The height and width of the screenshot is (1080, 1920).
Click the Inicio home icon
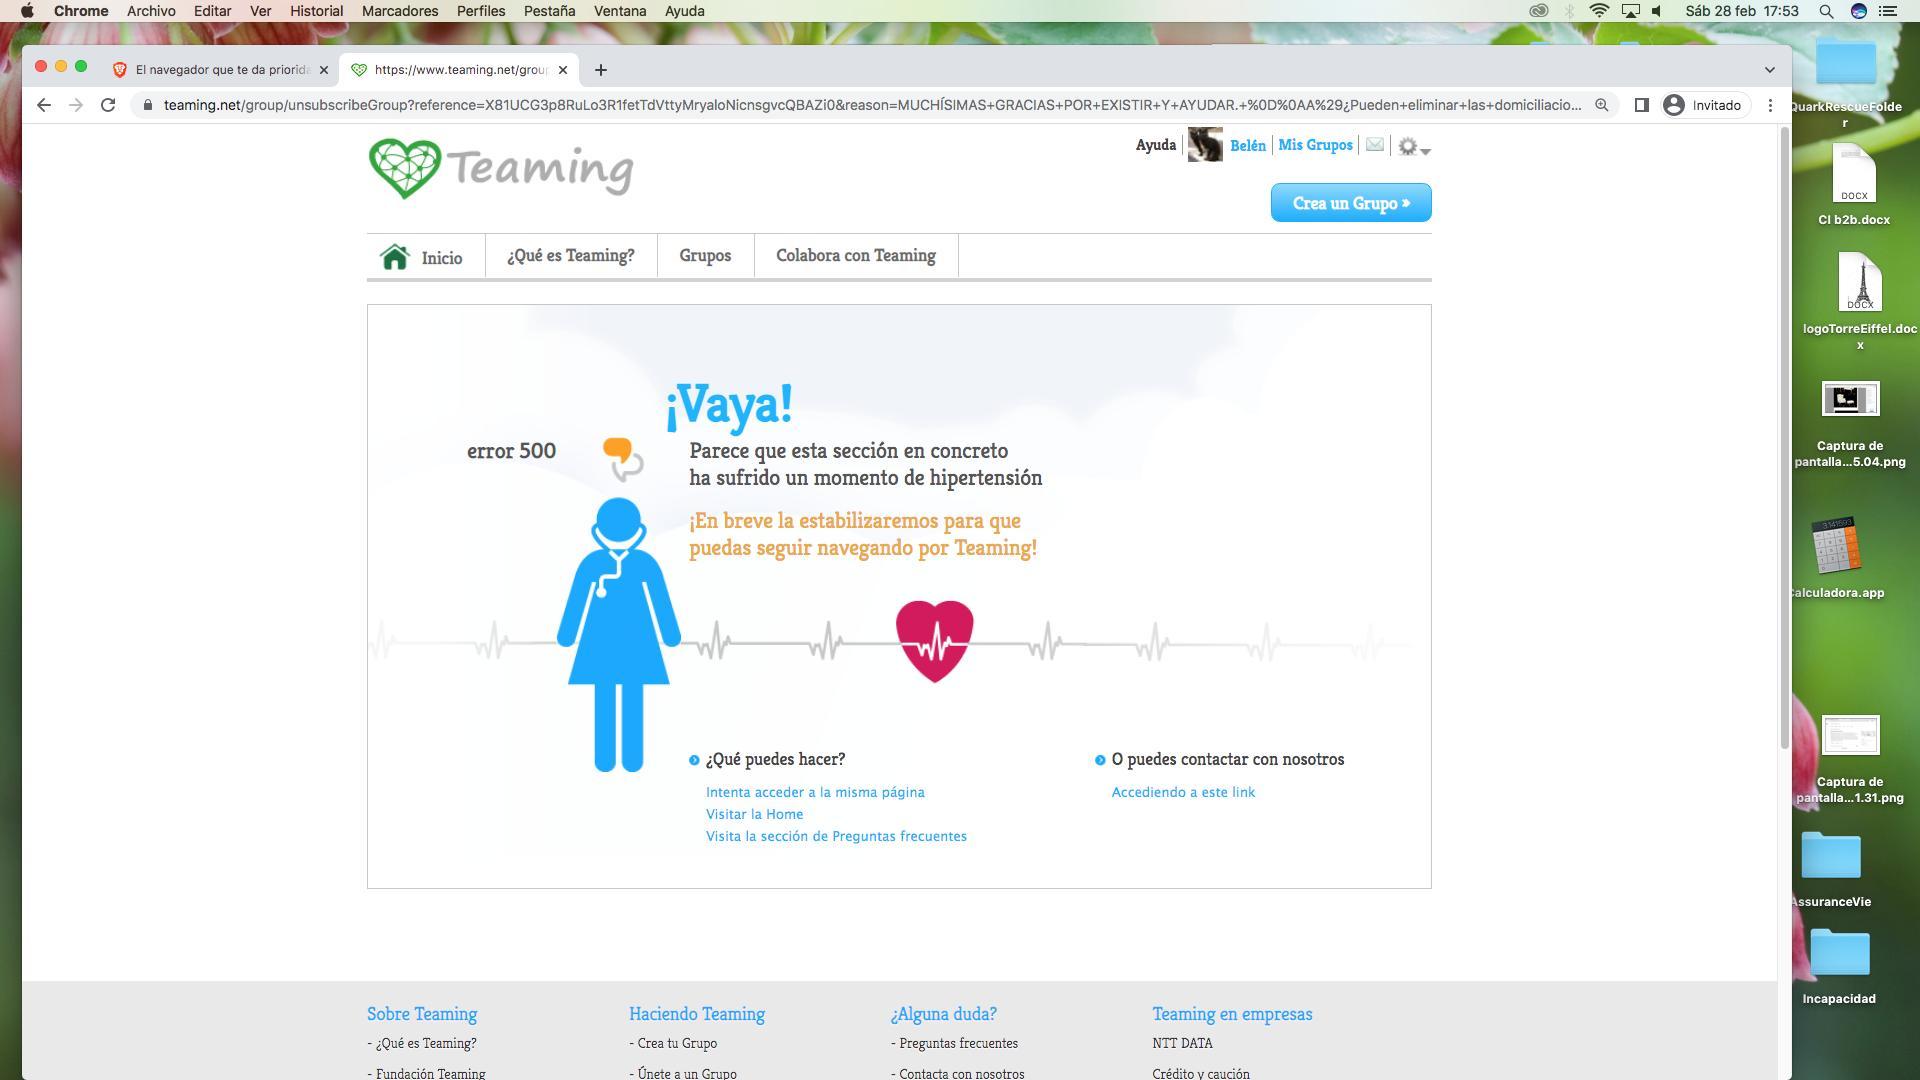tap(395, 257)
